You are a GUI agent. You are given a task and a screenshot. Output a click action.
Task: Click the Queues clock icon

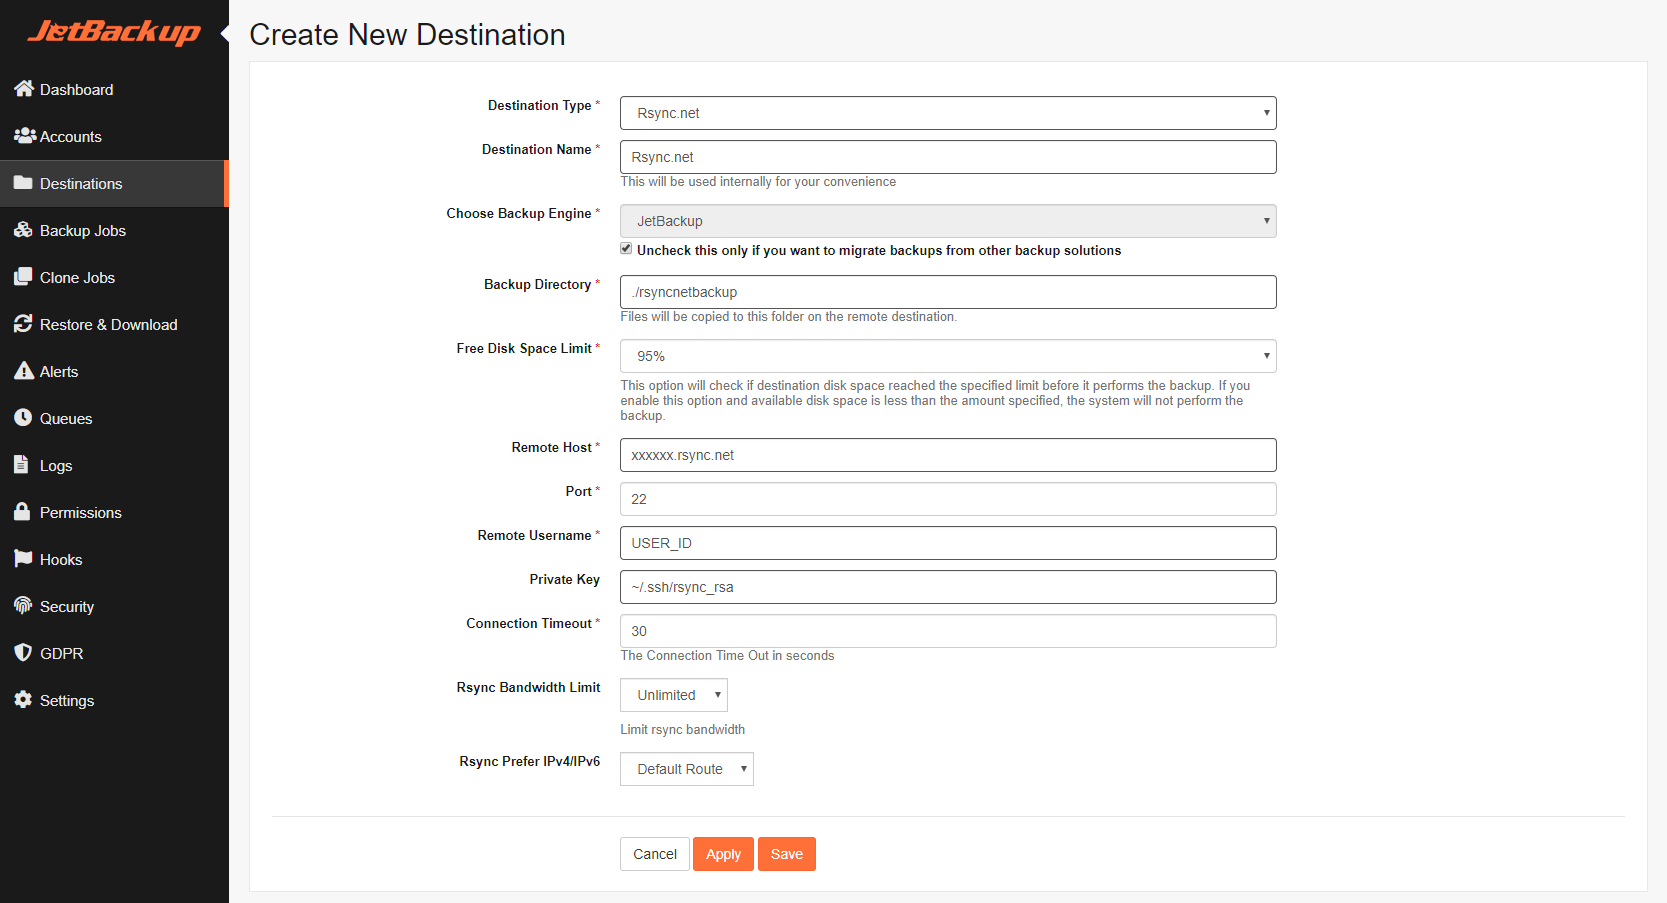point(23,418)
